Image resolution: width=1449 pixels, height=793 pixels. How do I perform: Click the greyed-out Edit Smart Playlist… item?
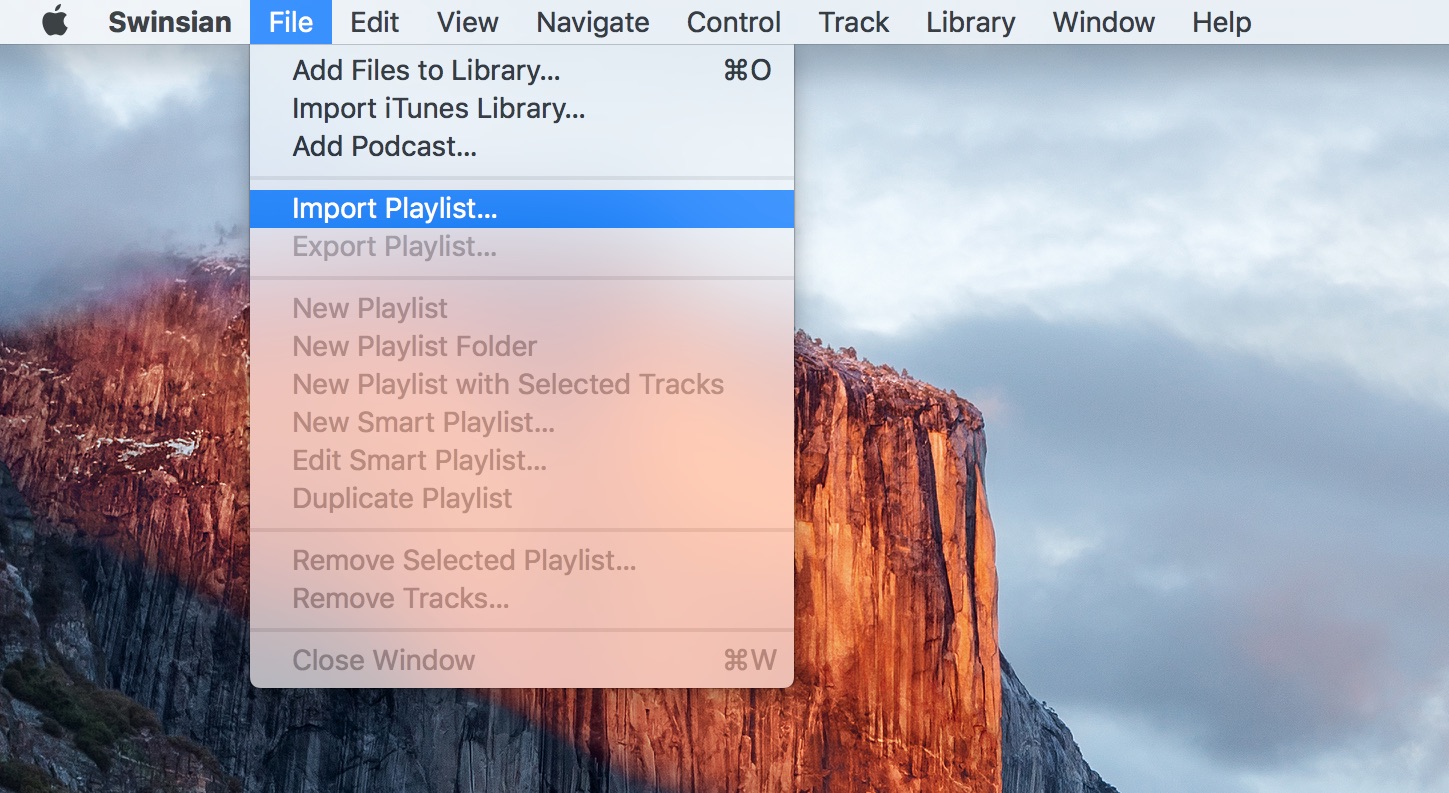(522, 460)
